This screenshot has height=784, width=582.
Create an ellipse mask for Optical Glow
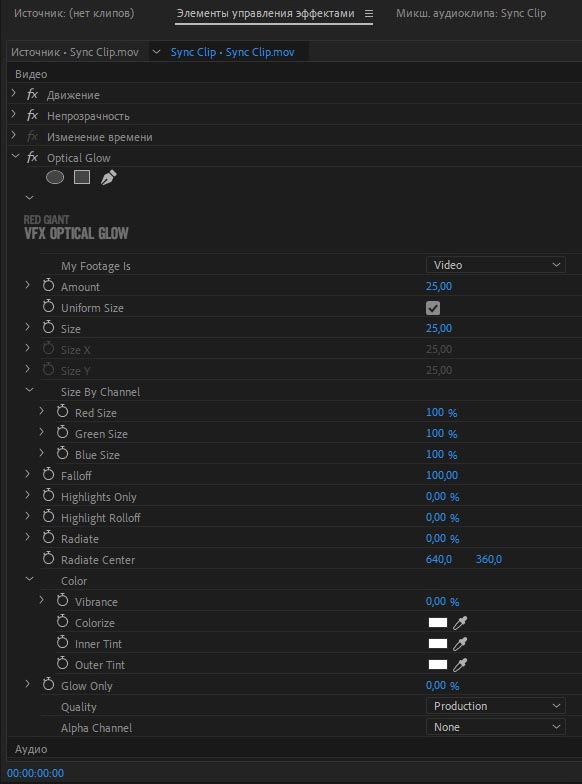(55, 177)
